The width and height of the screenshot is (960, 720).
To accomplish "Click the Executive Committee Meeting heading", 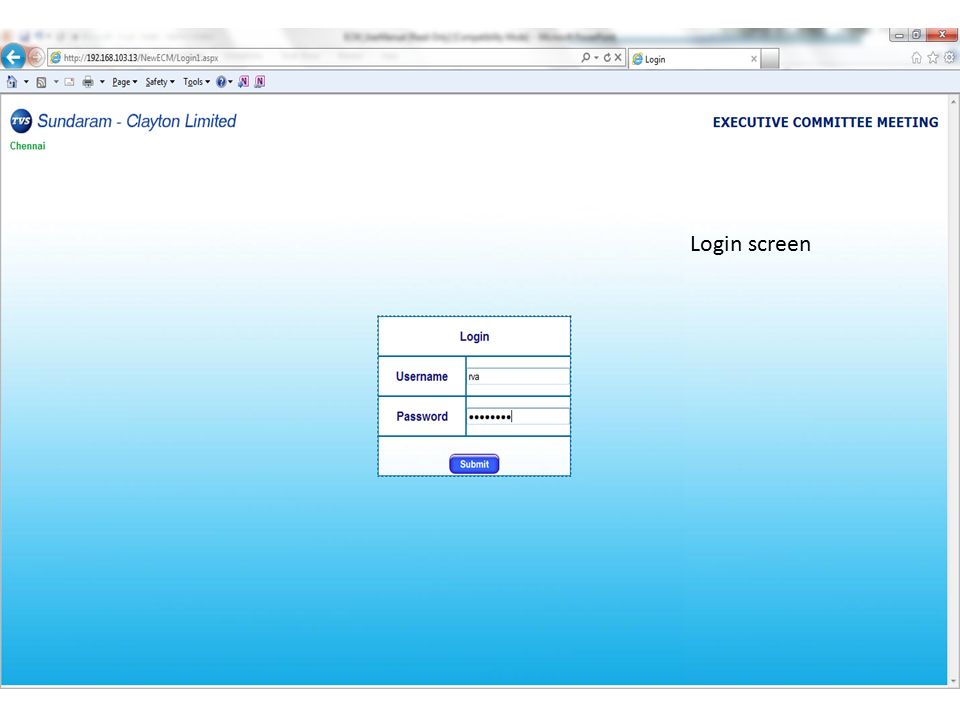I will click(825, 122).
